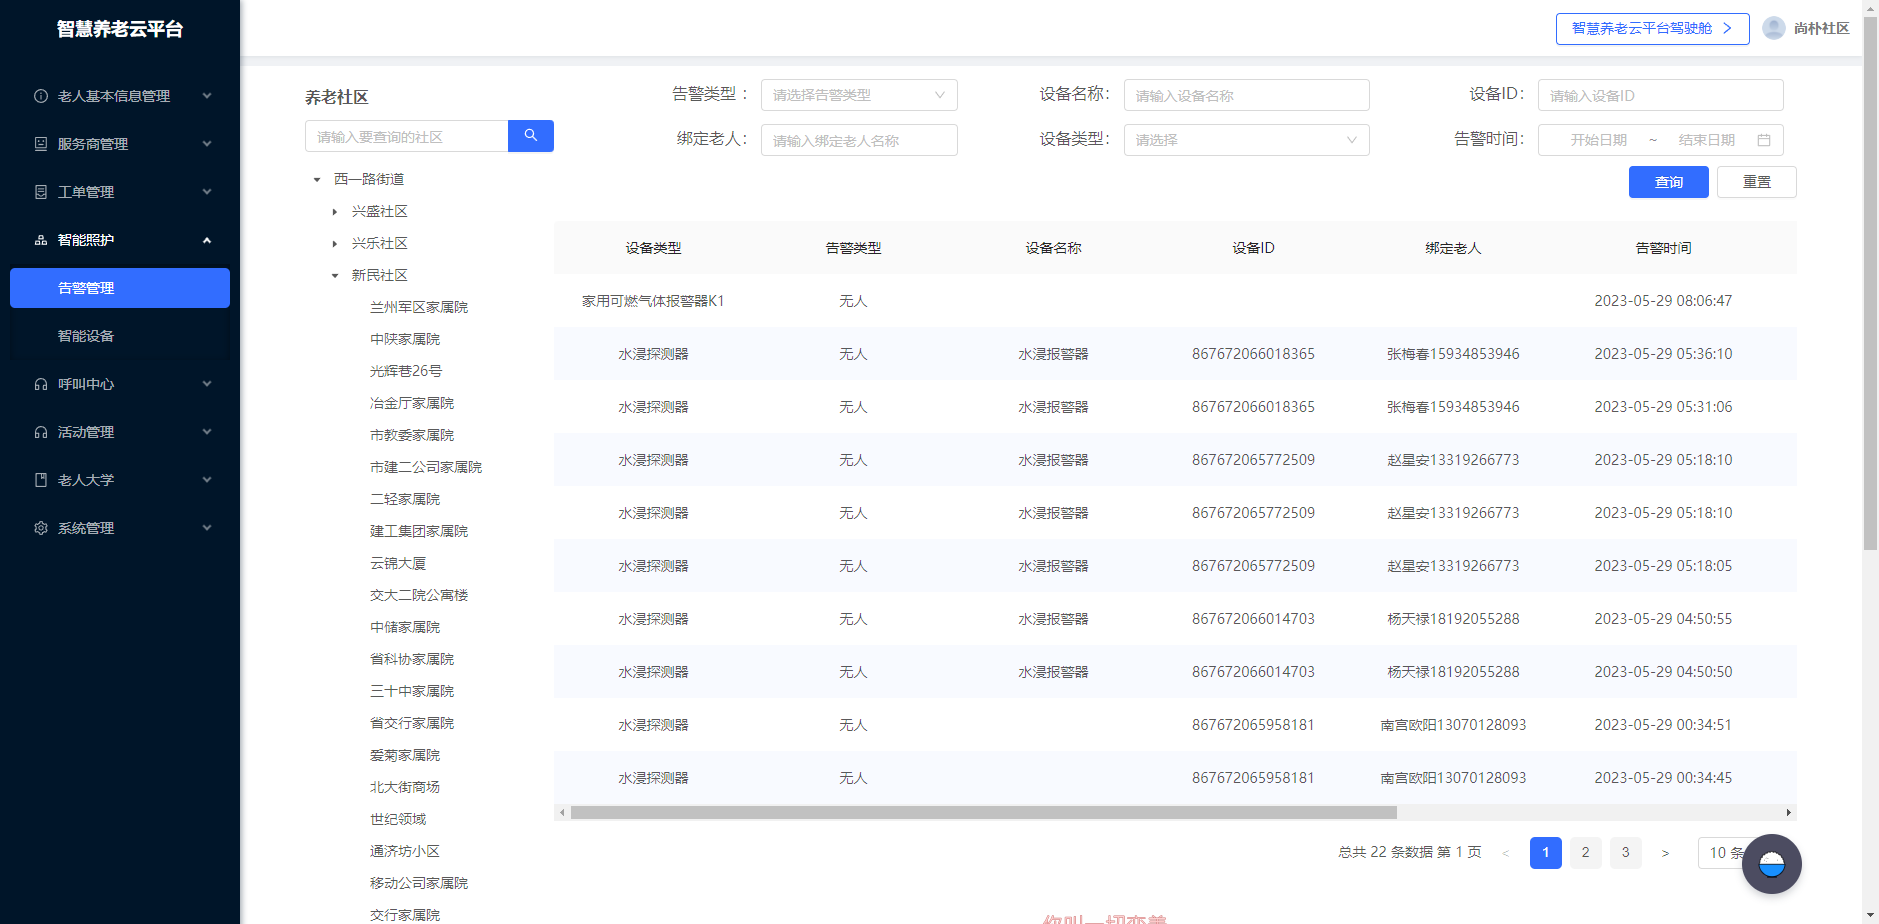The width and height of the screenshot is (1879, 924).
Task: Collapse the 西一路街道 tree node
Action: 317,180
